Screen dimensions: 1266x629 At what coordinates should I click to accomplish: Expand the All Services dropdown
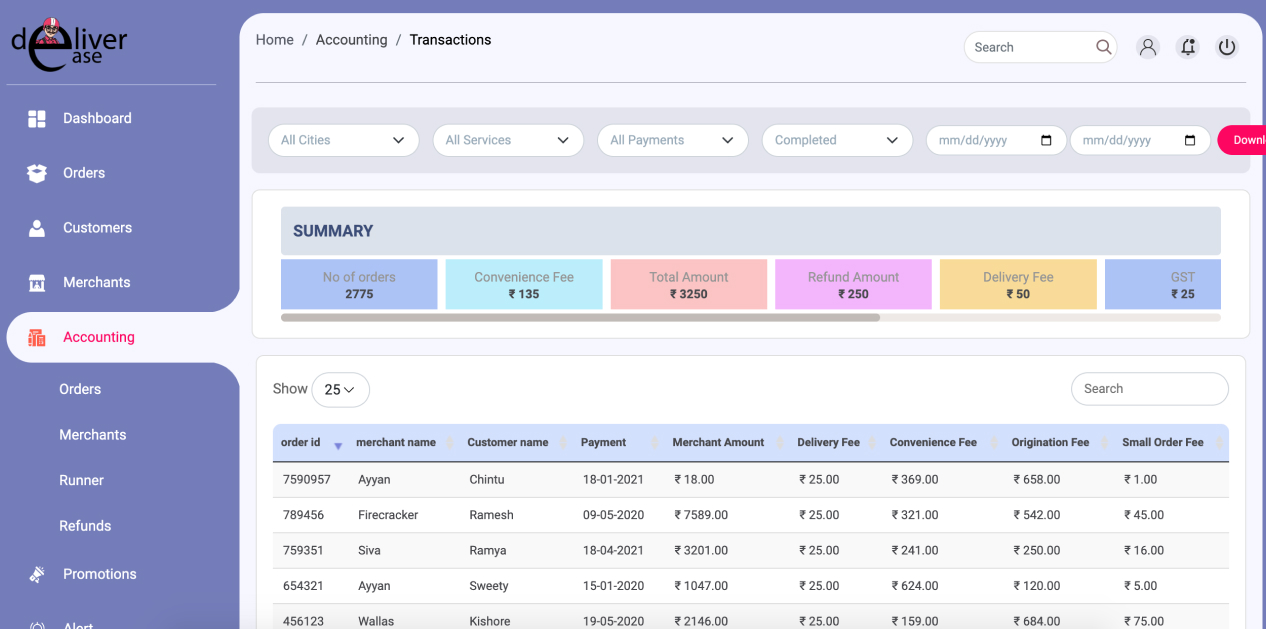click(x=508, y=140)
